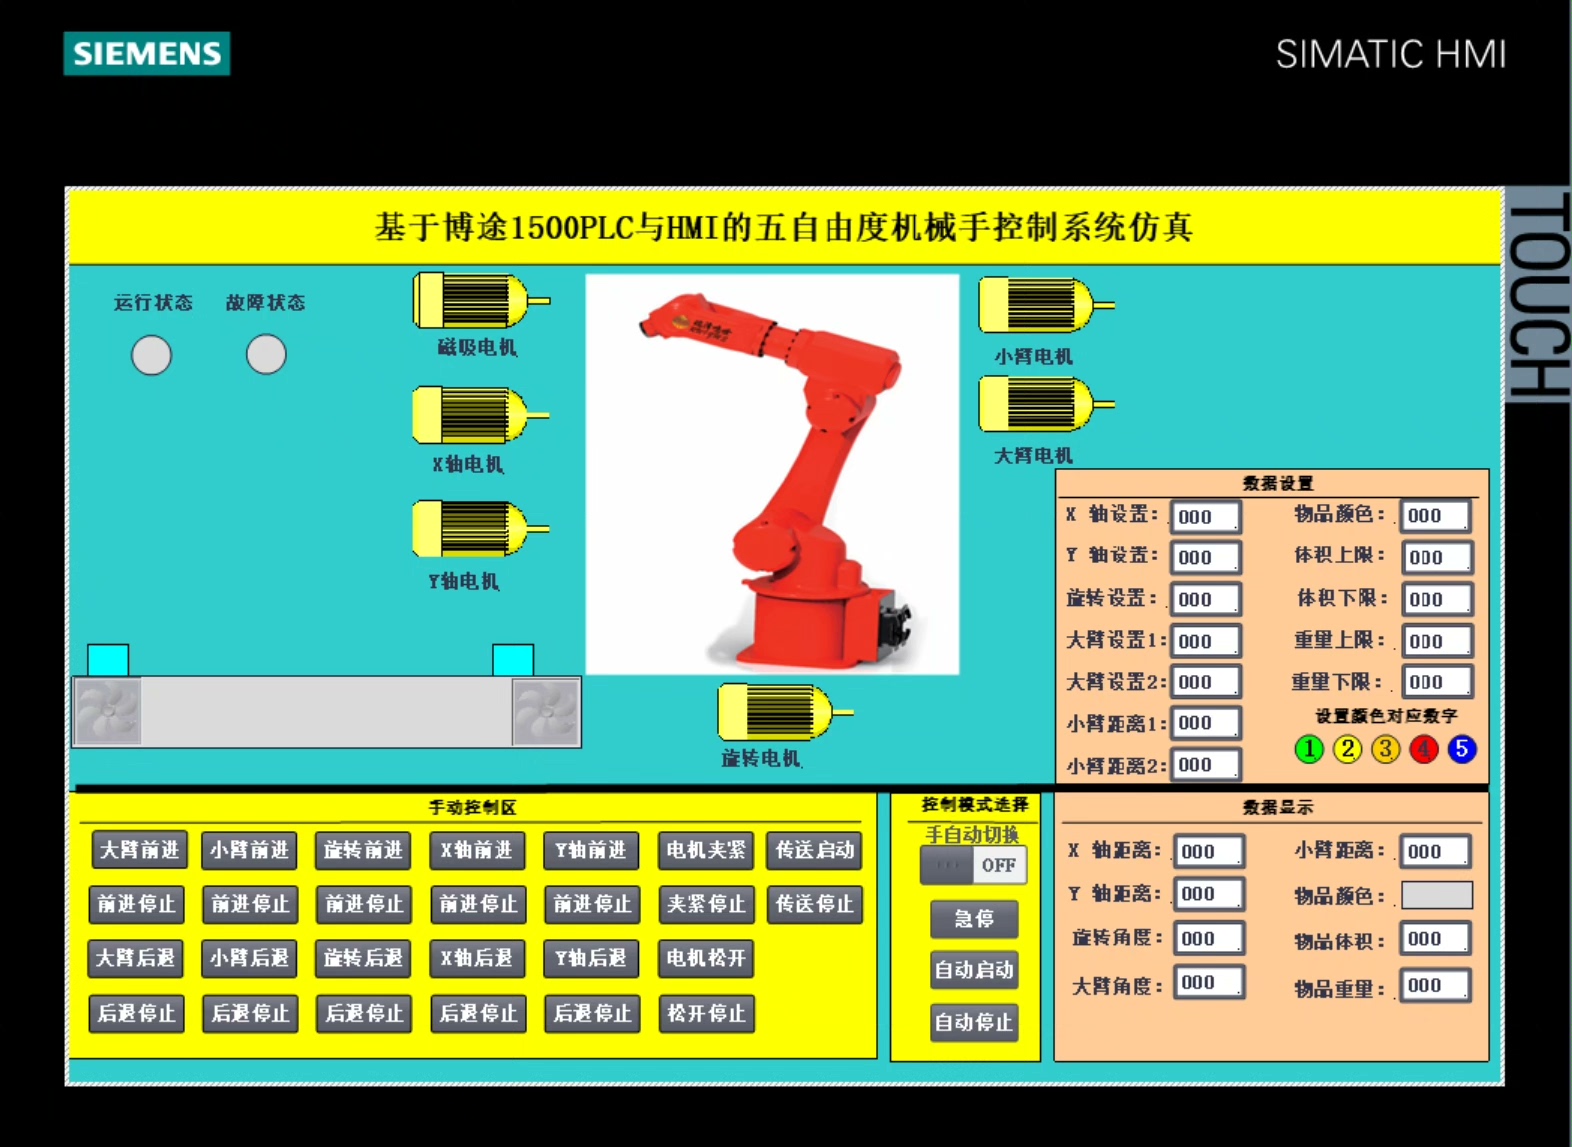Click the X 轴距离 display field

[1209, 851]
